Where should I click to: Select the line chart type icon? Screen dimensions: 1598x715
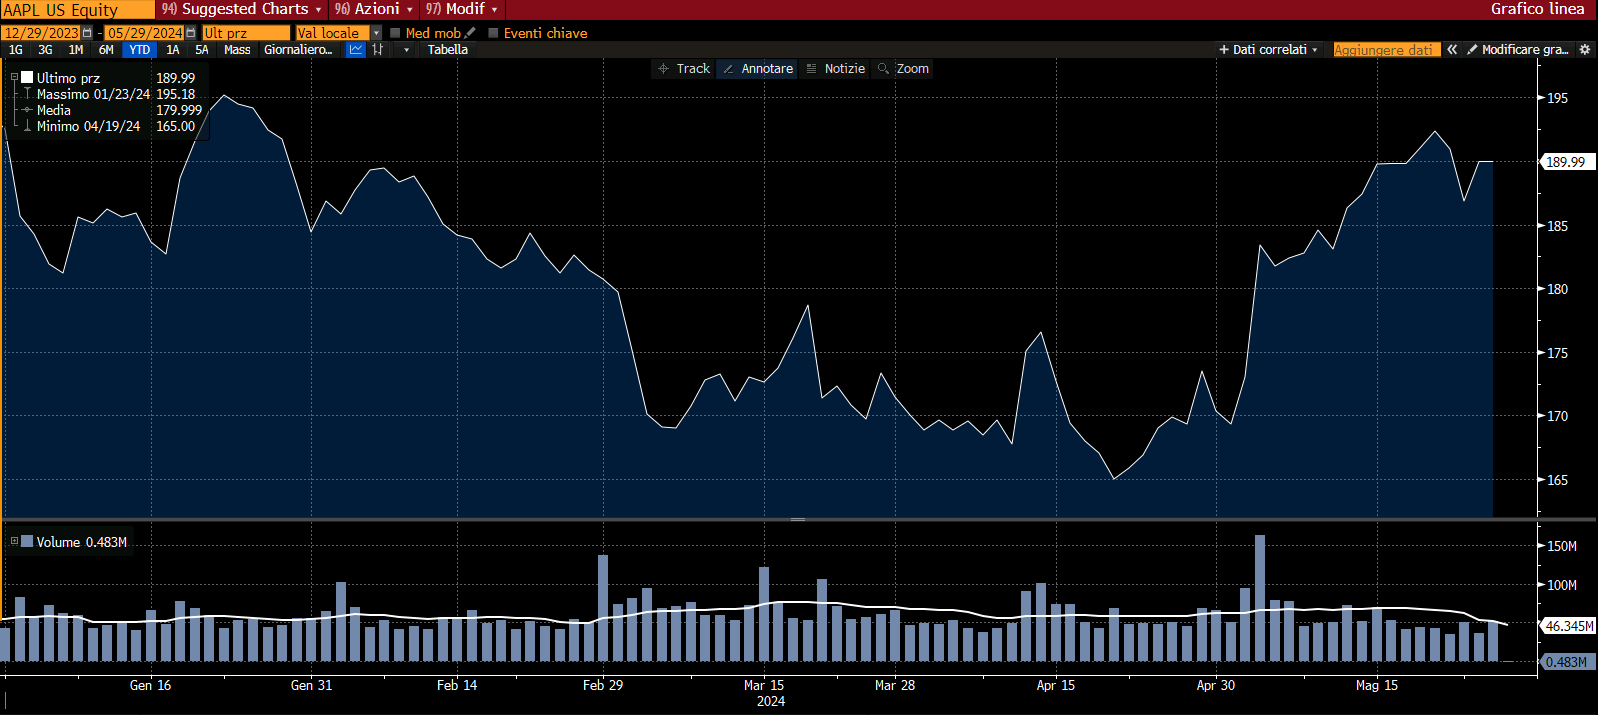355,49
